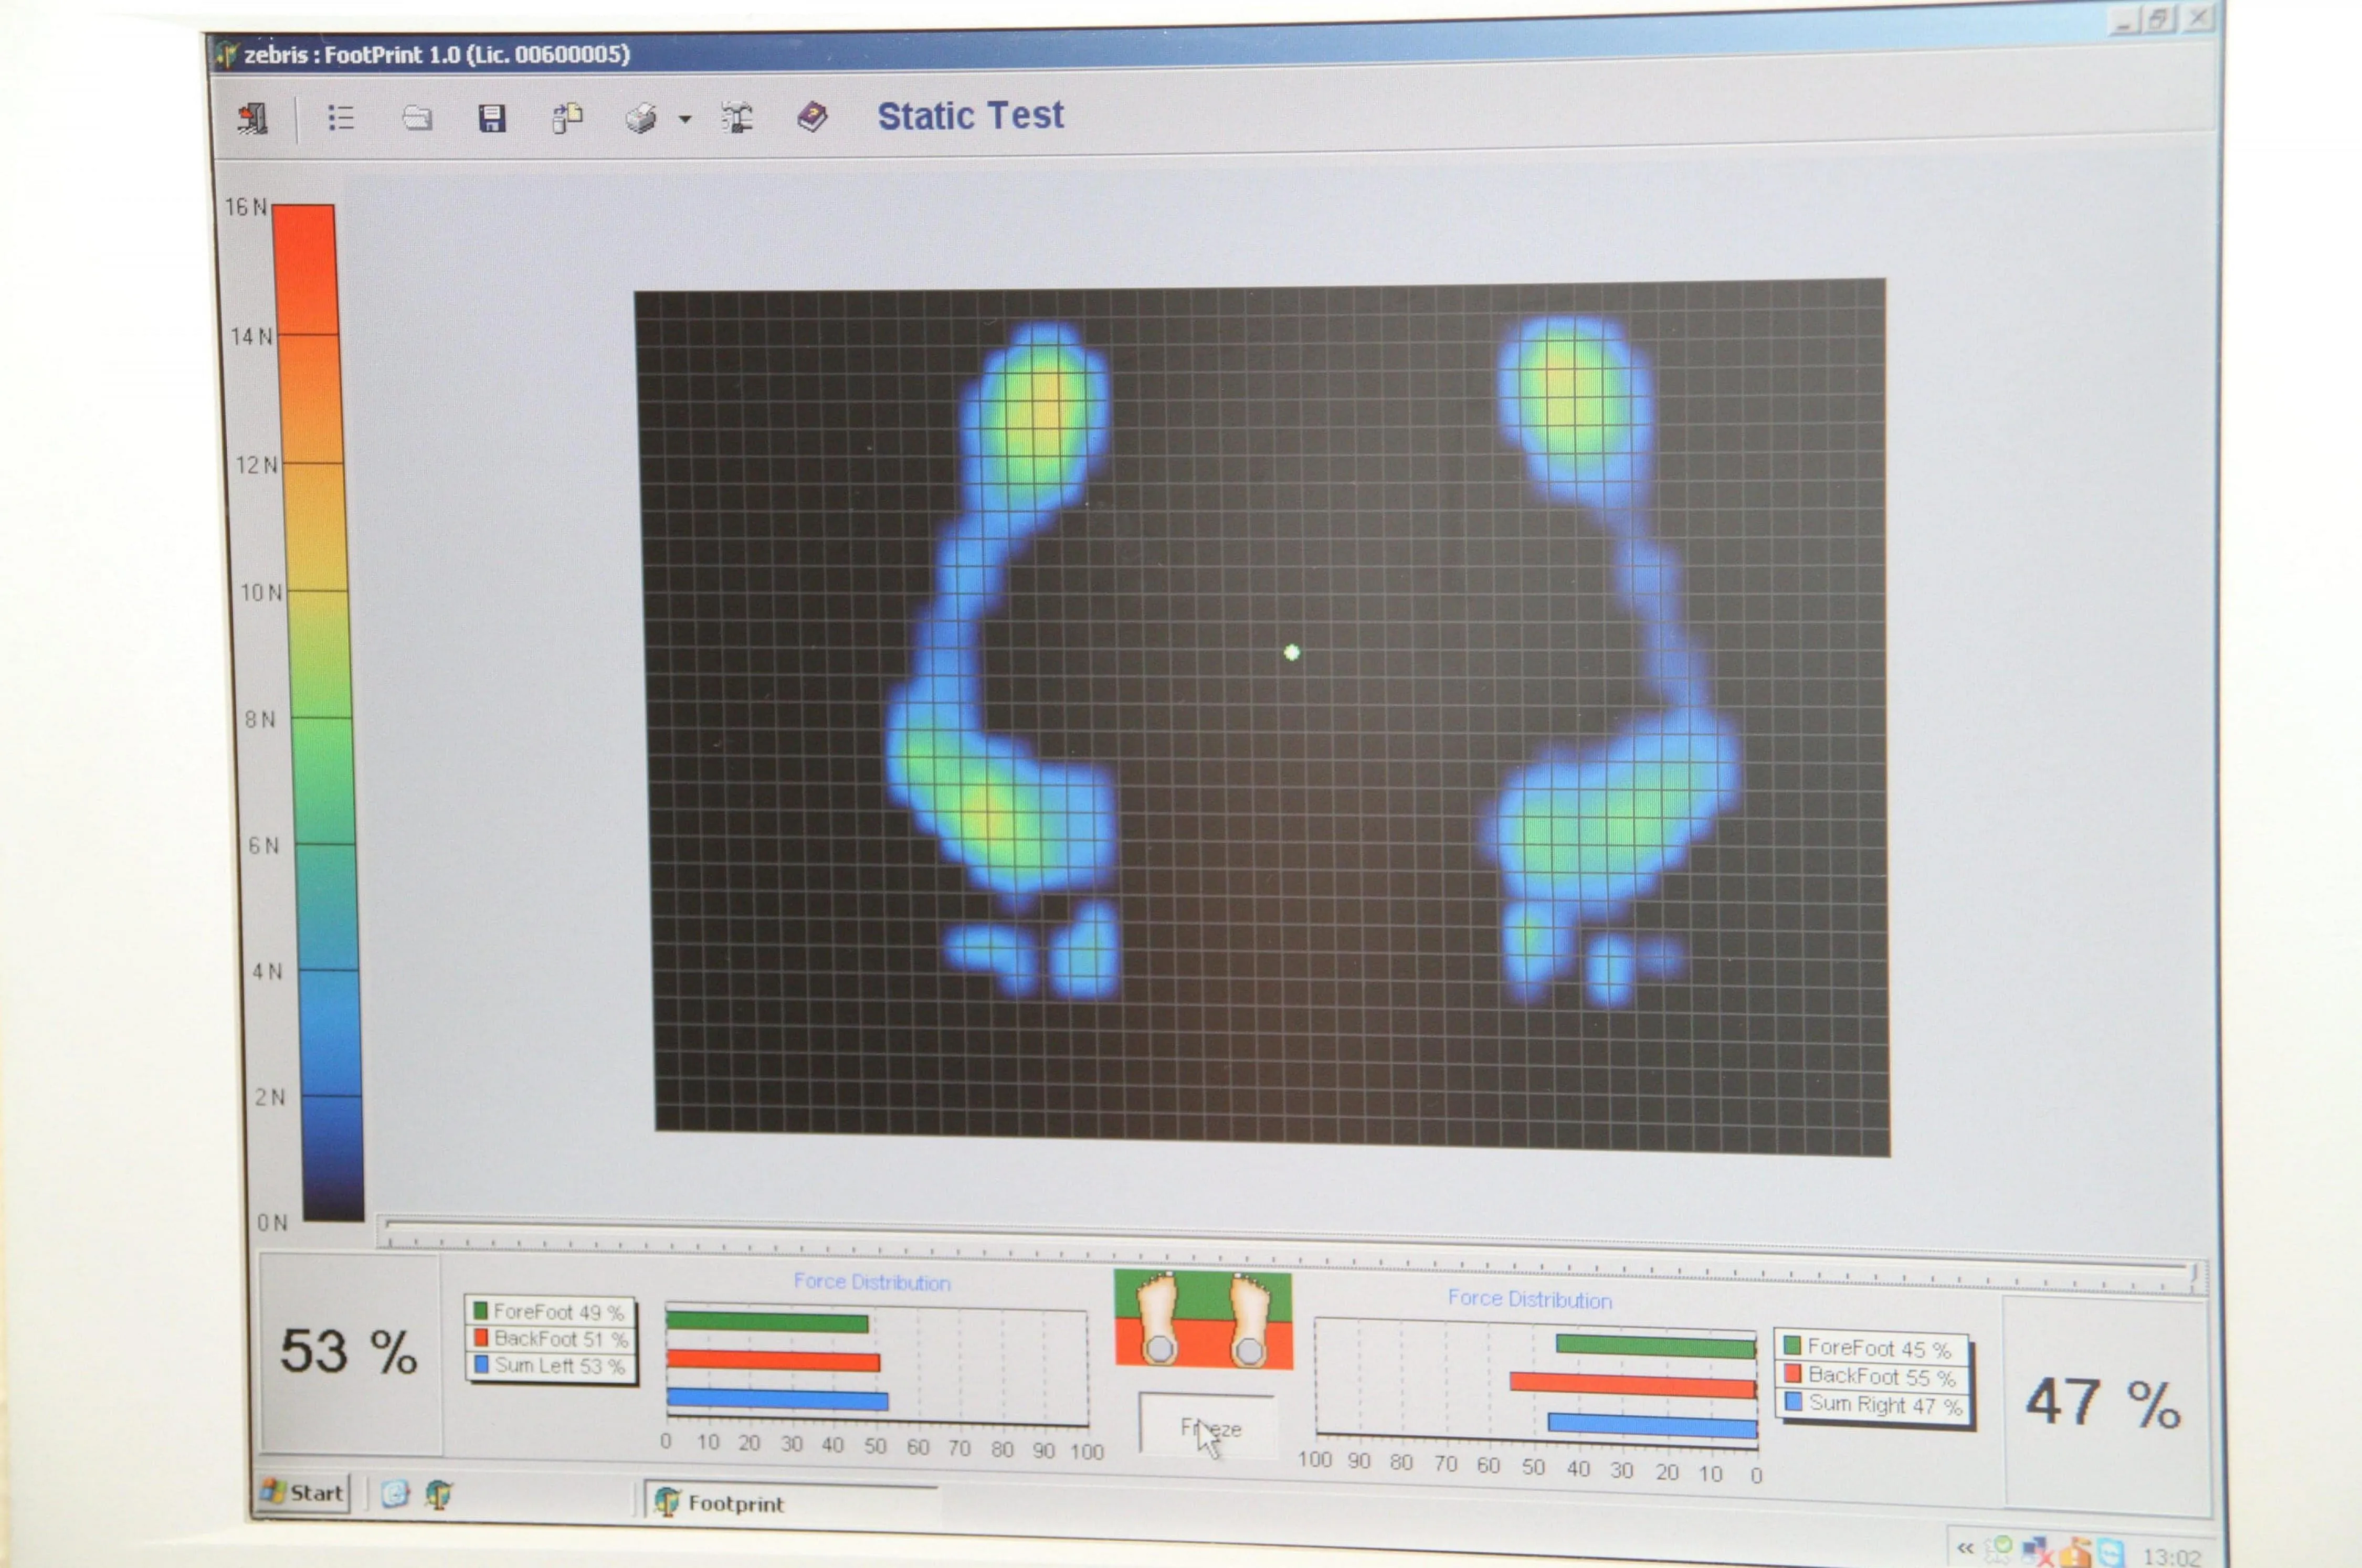Open the list view toolbar icon

(x=340, y=118)
